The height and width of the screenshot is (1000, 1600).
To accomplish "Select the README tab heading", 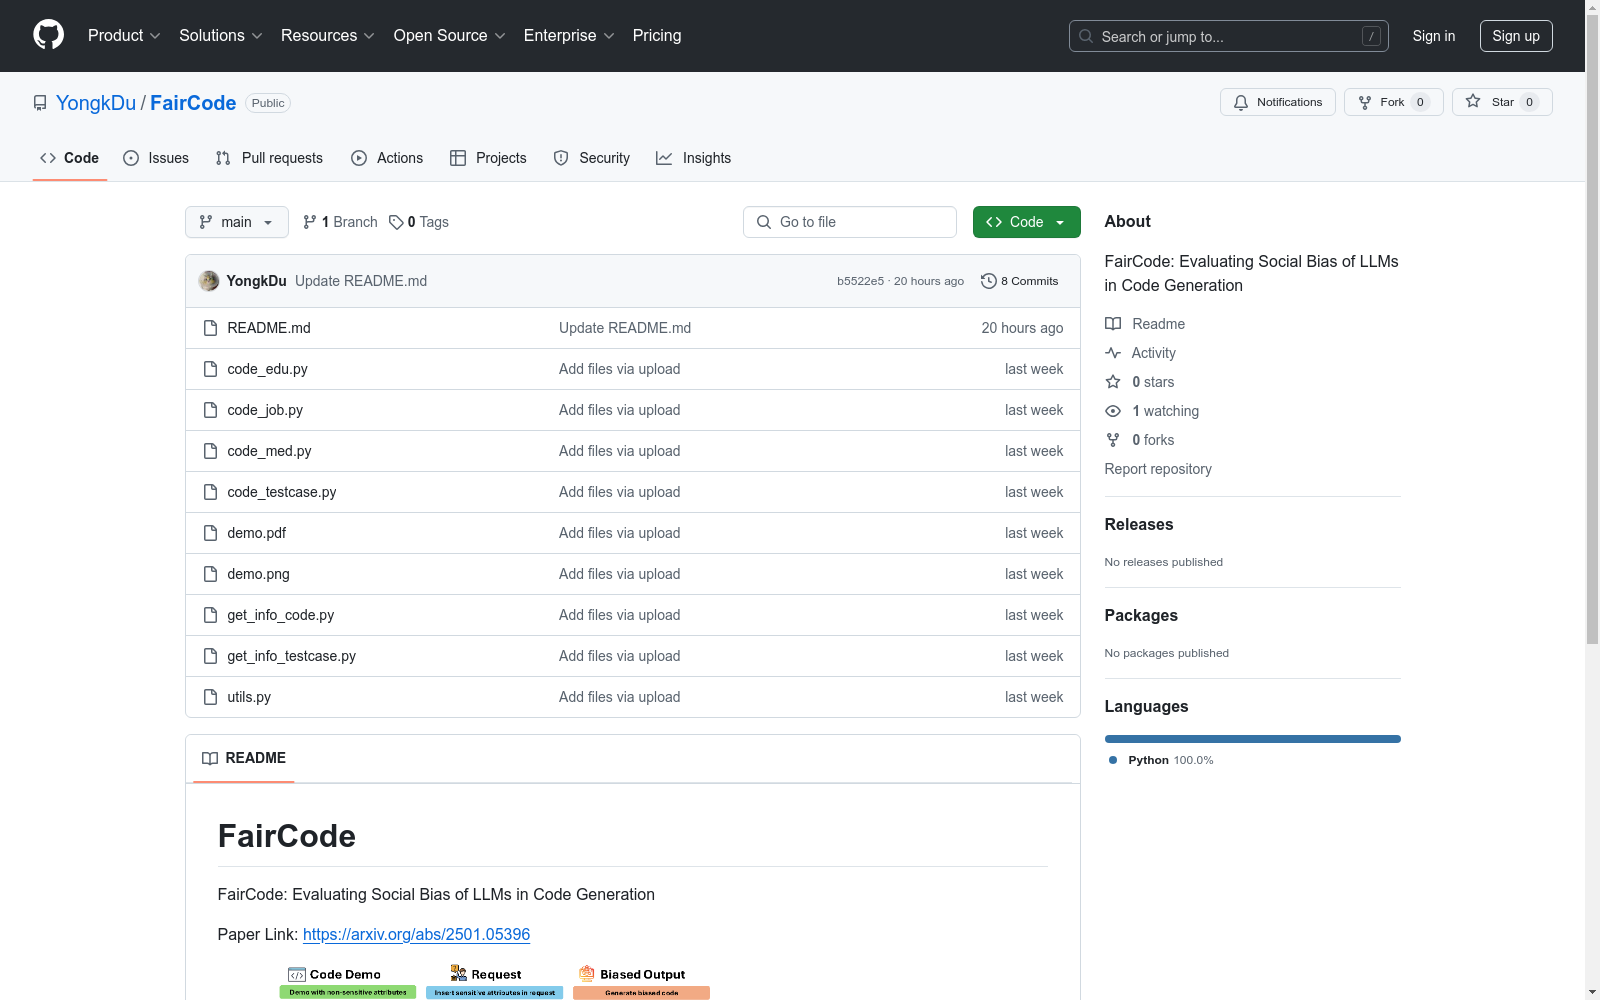I will 244,758.
